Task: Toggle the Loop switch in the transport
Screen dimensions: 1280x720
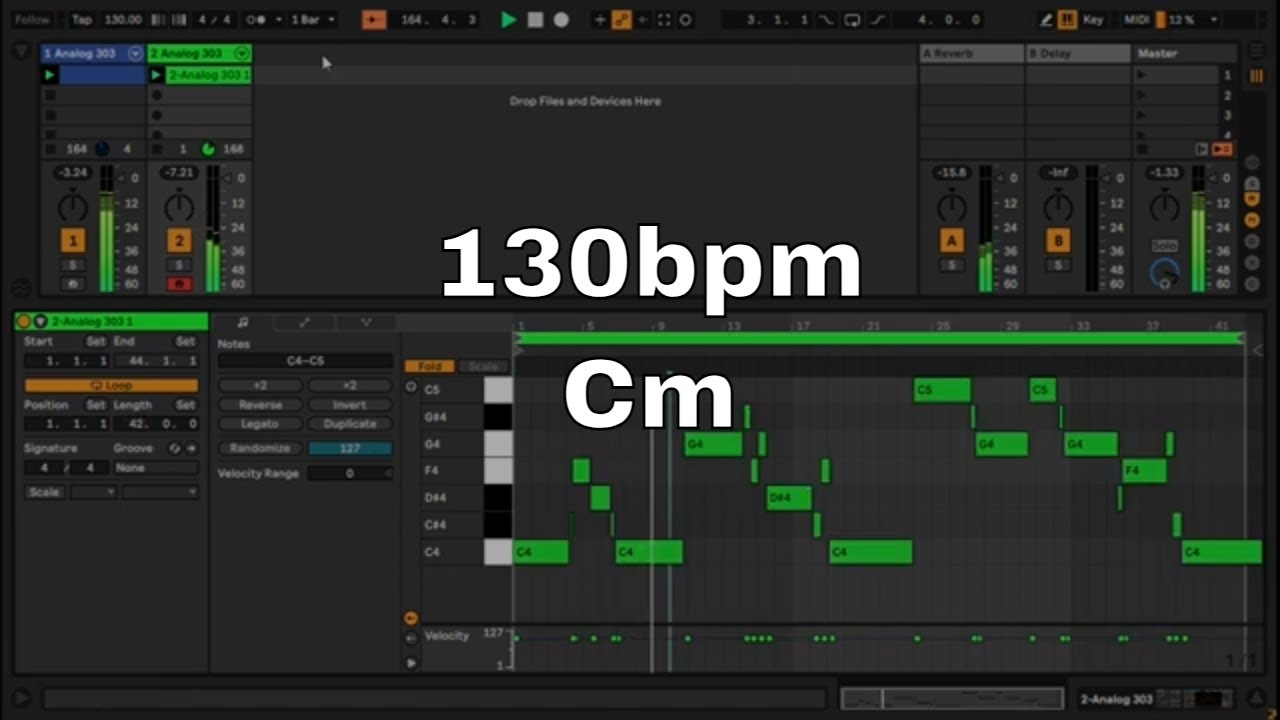Action: (x=852, y=20)
